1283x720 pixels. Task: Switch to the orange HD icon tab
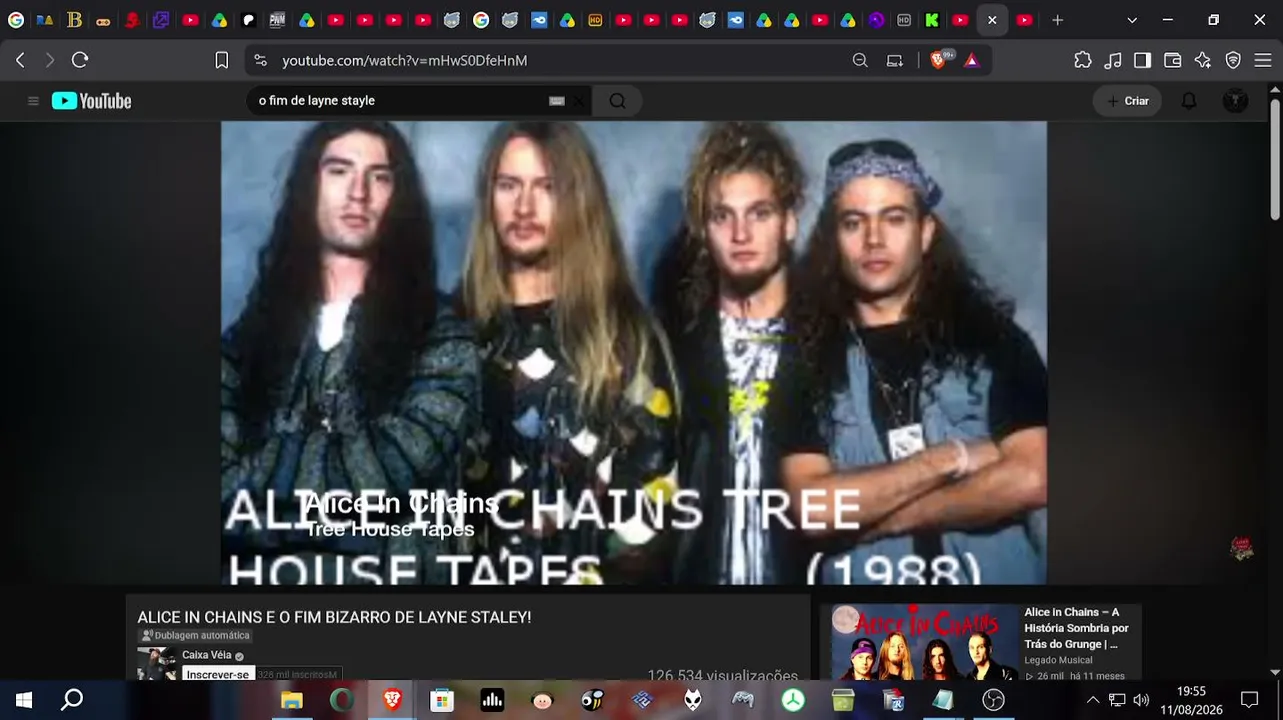point(595,20)
